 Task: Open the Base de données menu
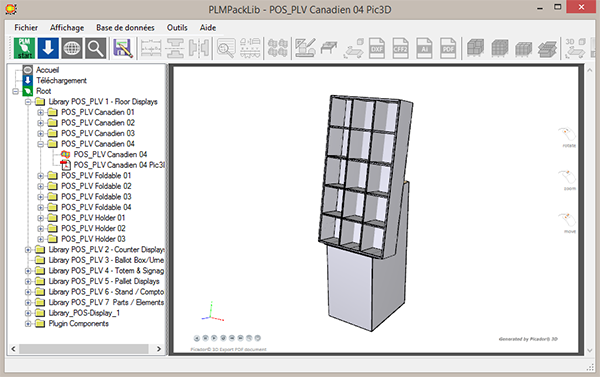point(125,28)
